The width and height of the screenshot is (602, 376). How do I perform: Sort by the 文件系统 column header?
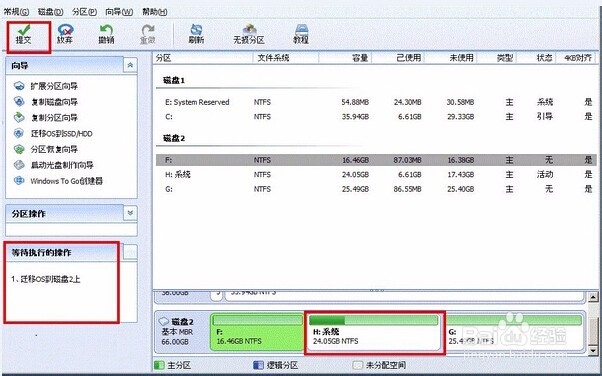pos(286,58)
